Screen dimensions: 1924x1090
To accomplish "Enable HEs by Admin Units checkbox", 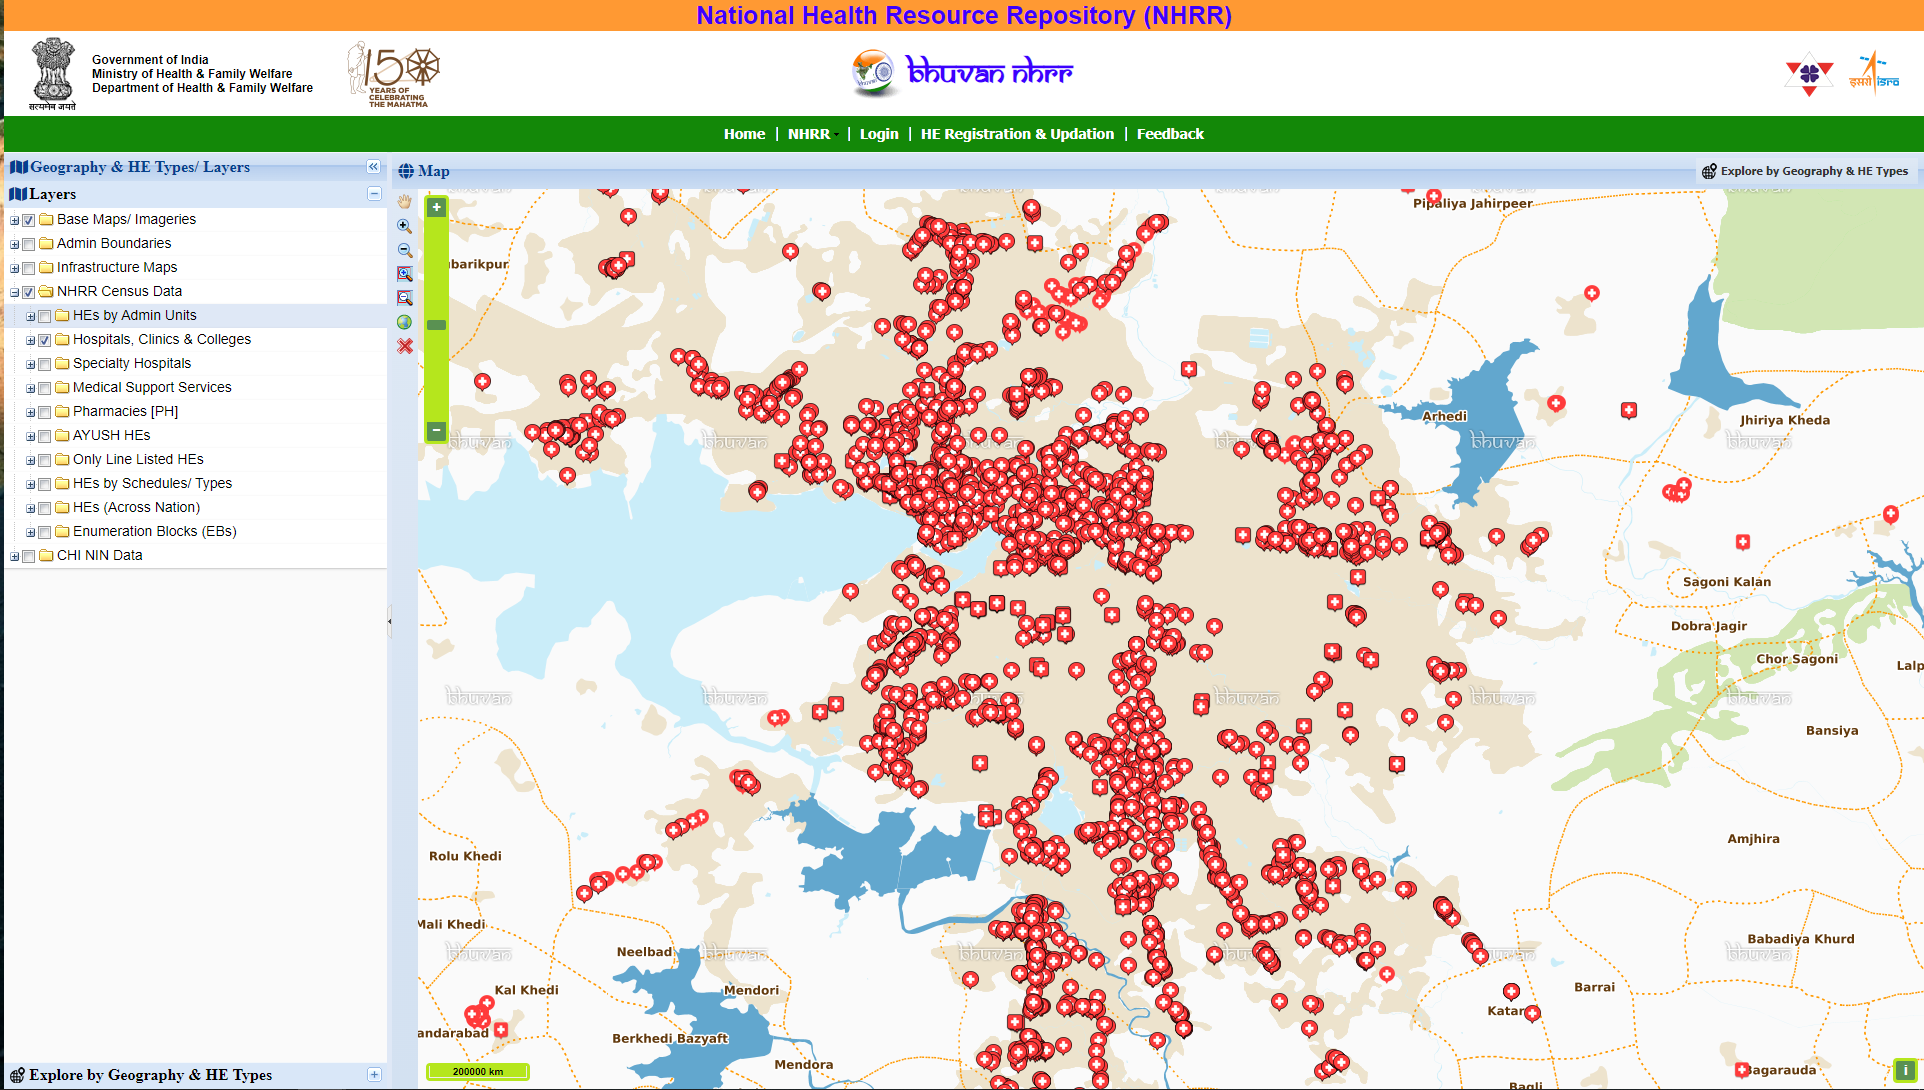I will [x=45, y=316].
